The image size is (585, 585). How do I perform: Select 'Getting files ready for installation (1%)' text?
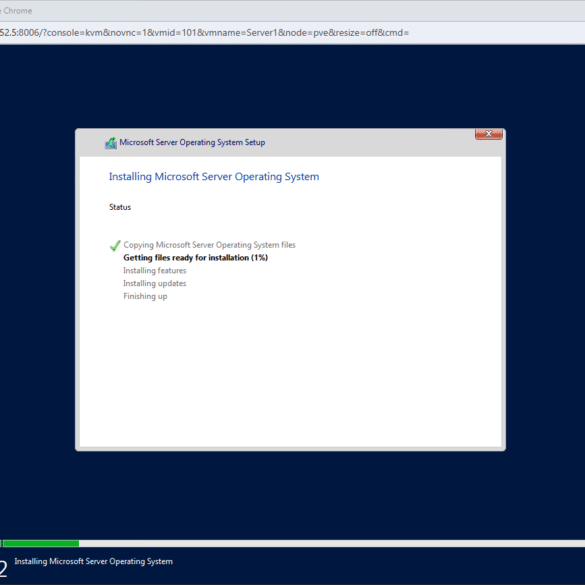[x=195, y=258]
